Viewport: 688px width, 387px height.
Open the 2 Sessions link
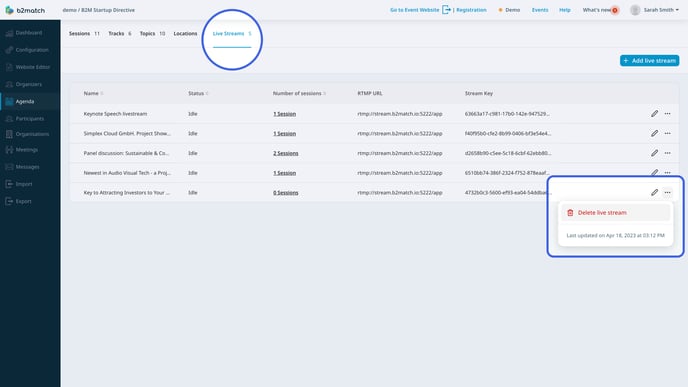[286, 153]
